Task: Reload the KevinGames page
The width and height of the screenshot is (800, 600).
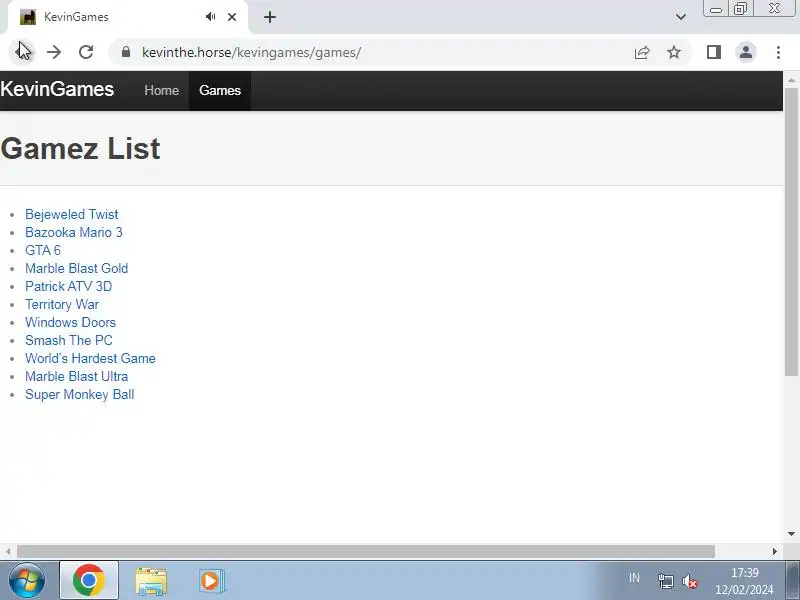Action: tap(86, 52)
